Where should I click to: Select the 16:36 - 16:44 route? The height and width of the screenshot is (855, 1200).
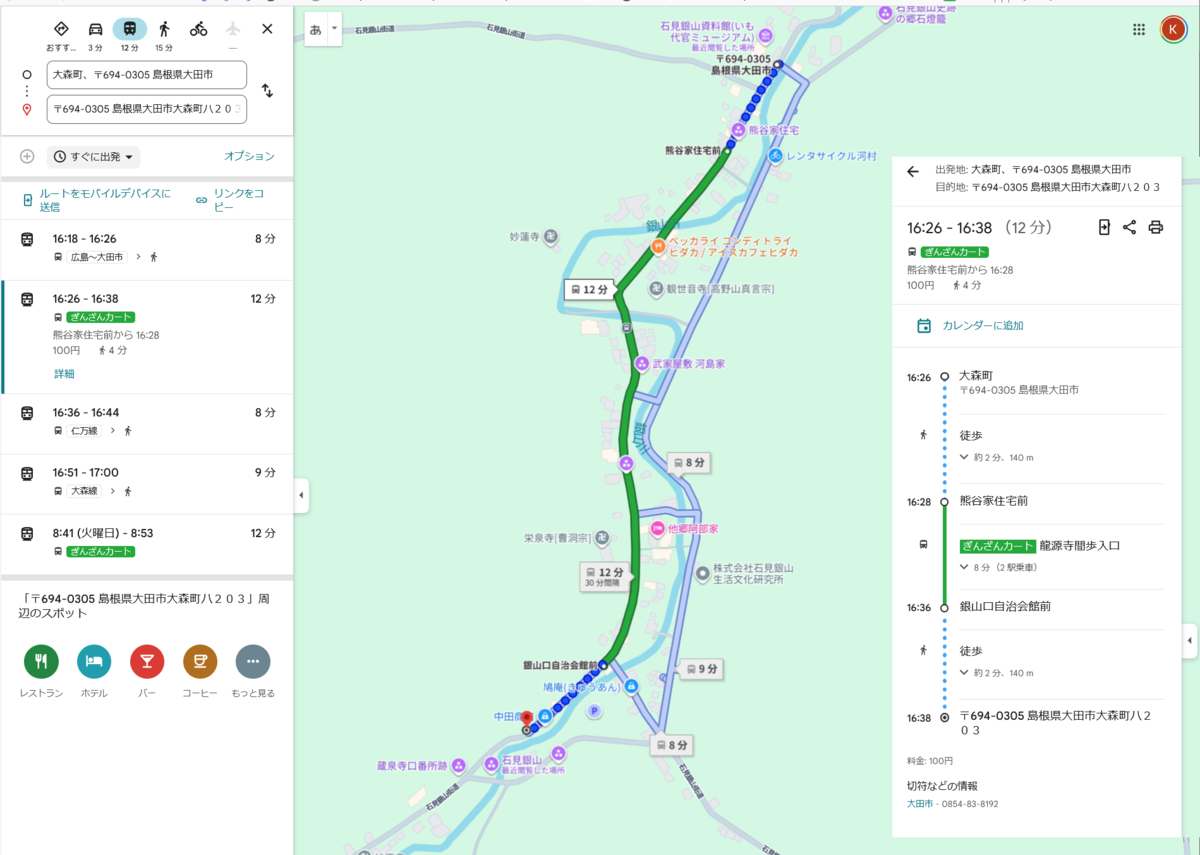point(147,423)
